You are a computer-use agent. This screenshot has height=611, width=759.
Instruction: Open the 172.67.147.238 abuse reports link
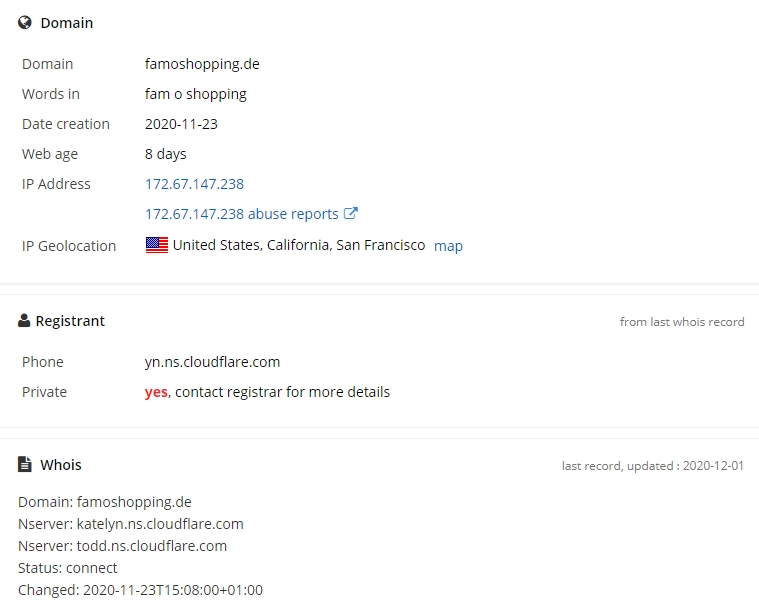coord(242,214)
